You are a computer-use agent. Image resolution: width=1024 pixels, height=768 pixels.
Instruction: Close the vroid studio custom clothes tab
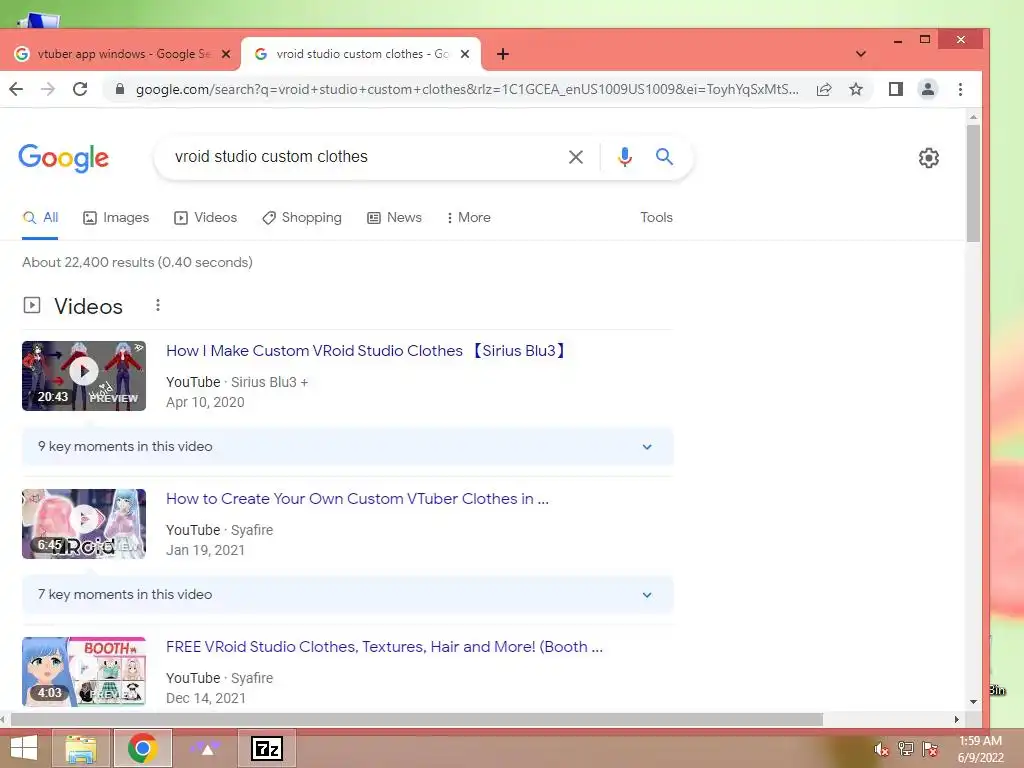[x=465, y=54]
